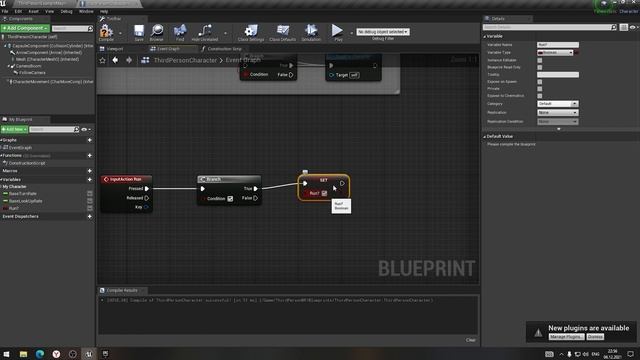Click the ThirdPersonCharacter breadcrumb

185,60
